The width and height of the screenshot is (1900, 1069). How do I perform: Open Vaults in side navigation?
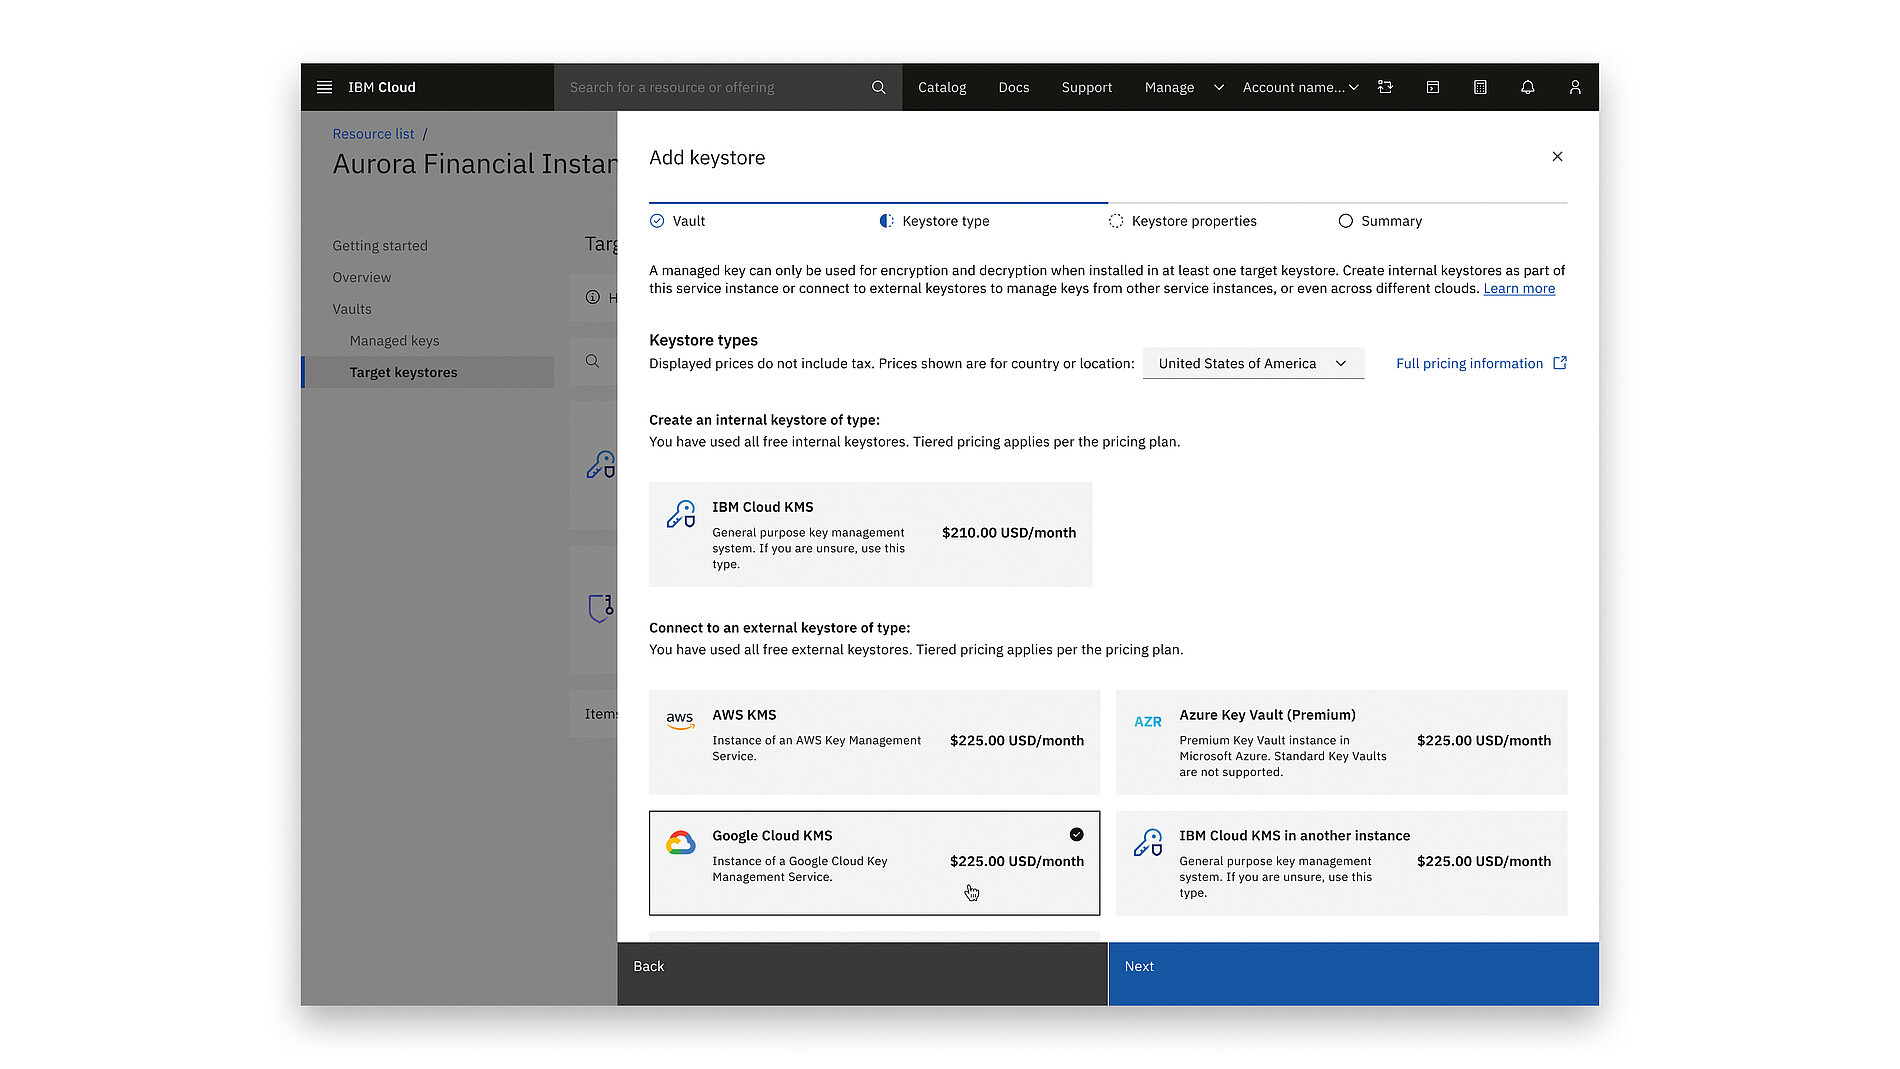coord(352,309)
